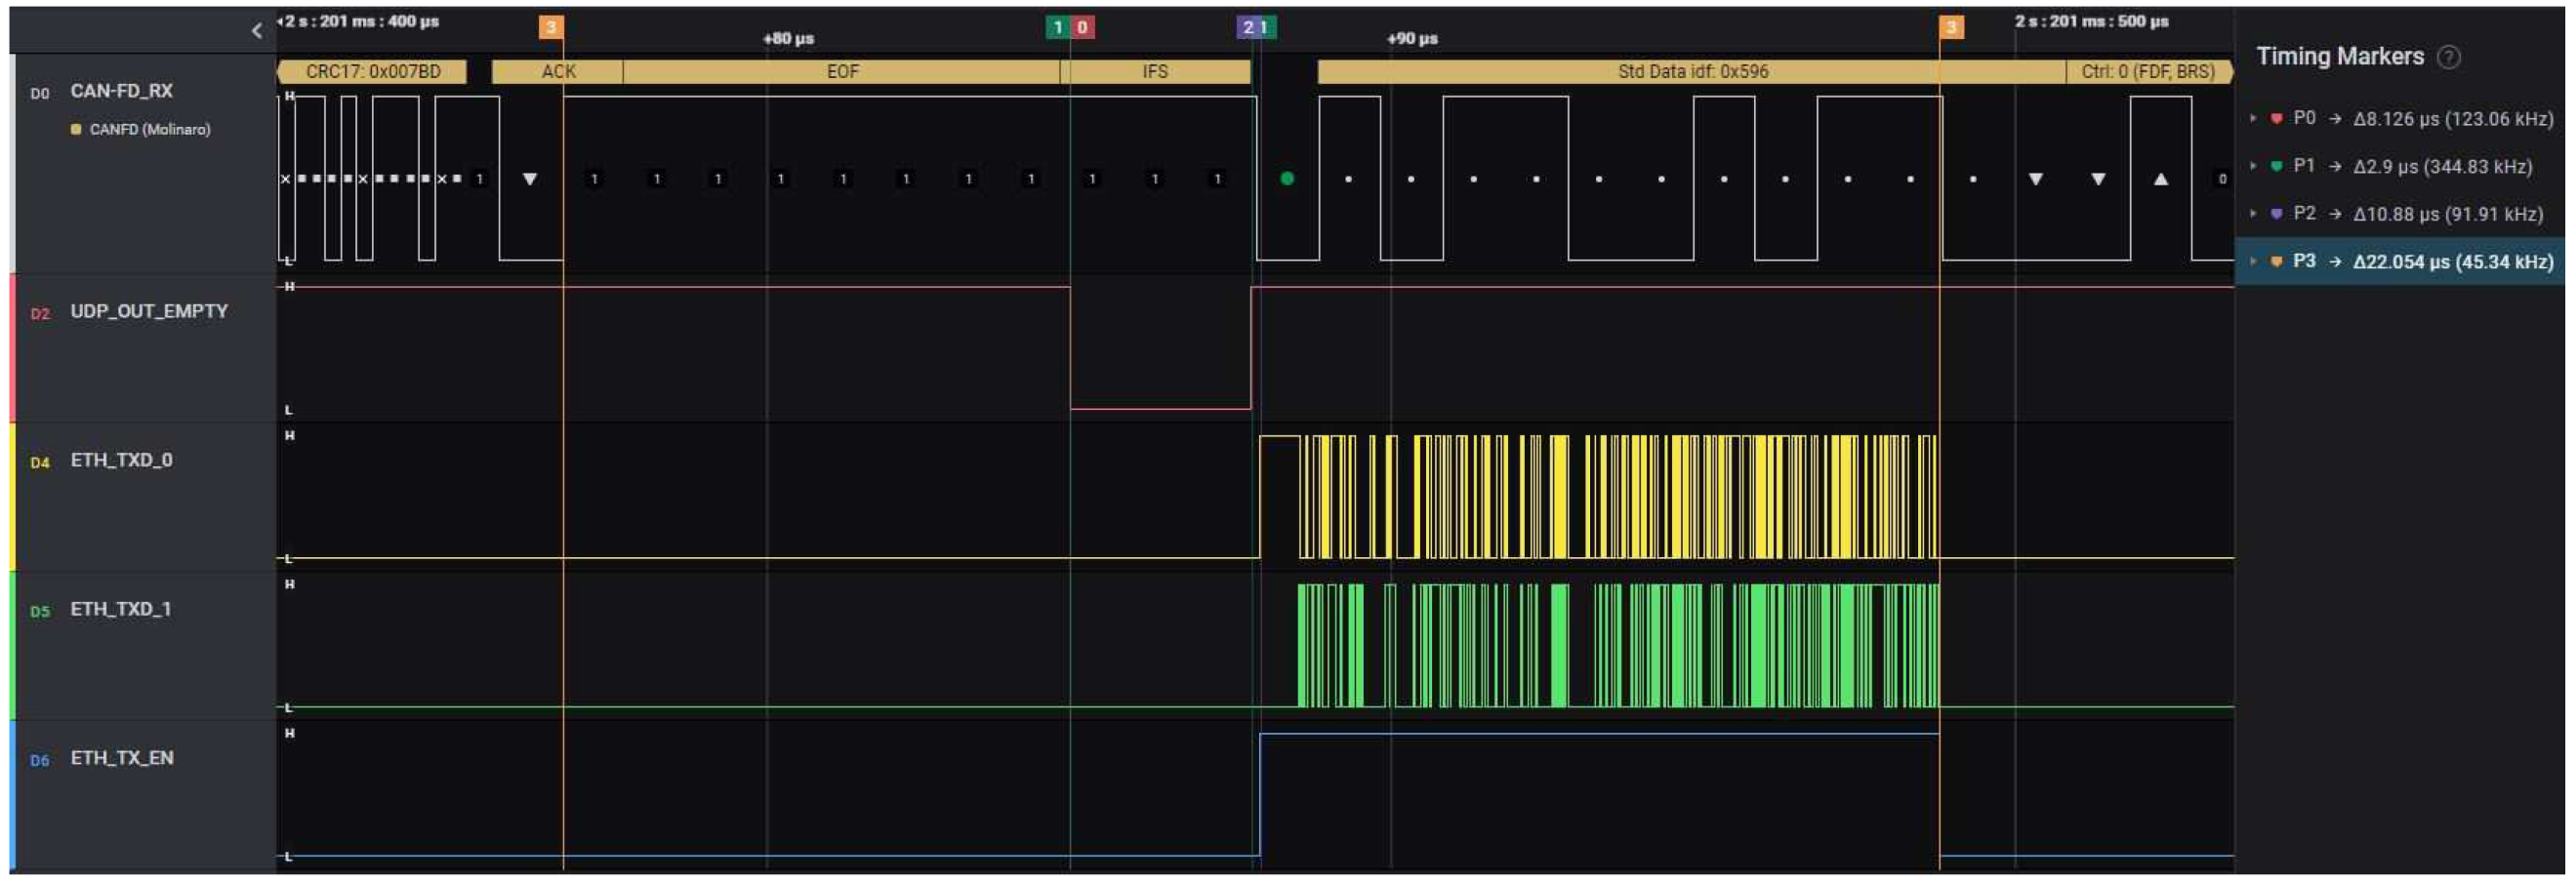Select the ETH_TX_EN channel label

122,758
